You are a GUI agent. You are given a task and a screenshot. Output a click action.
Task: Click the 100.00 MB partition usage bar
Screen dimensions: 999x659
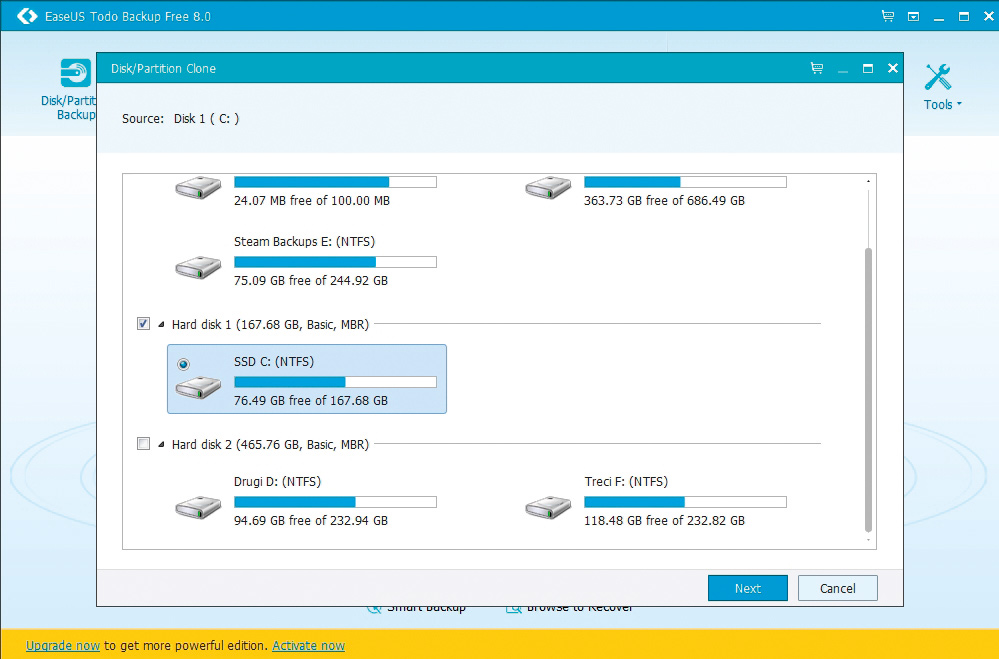point(335,182)
